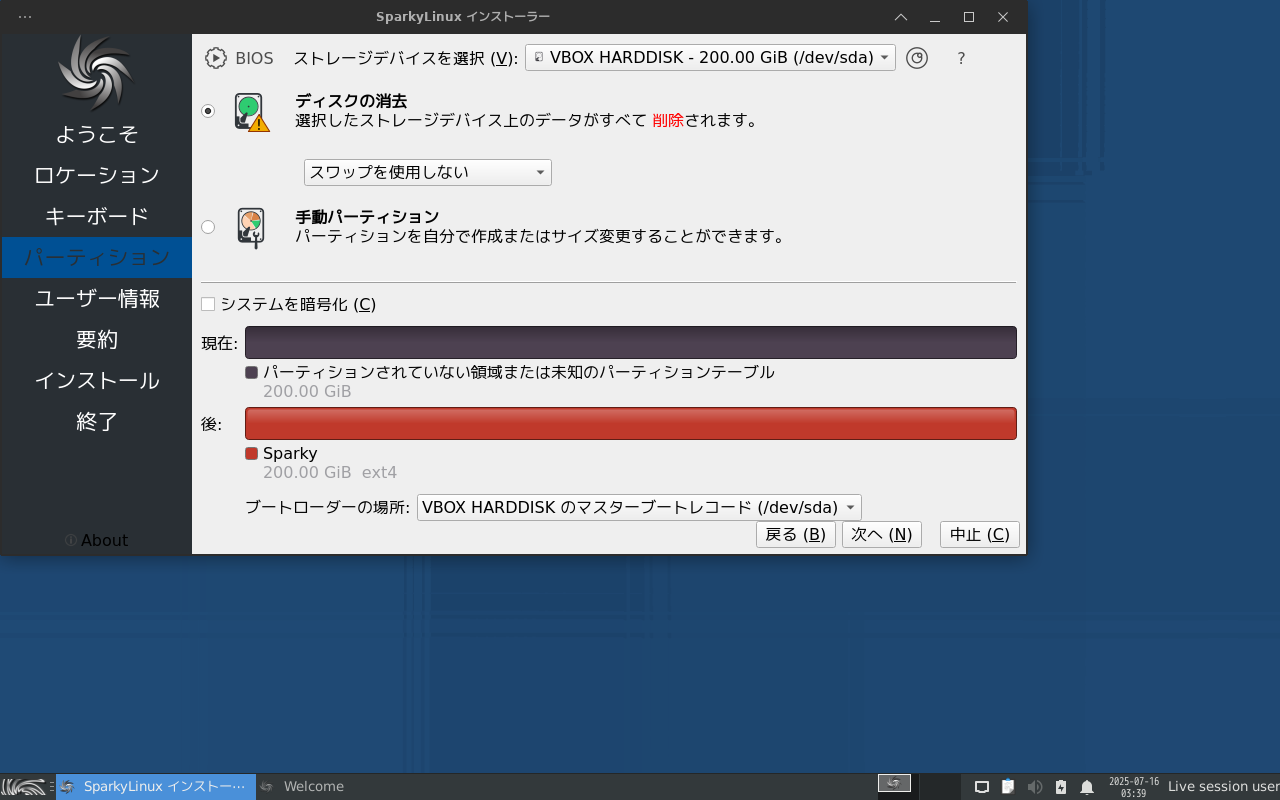Open the swap option dropdown
Screen dimensions: 1280x800
pyautogui.click(x=428, y=172)
